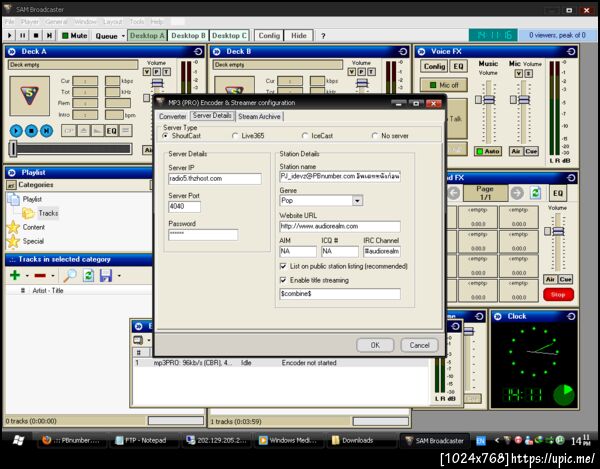Open the Queue dropdown arrow
The image size is (600, 469).
click(123, 36)
